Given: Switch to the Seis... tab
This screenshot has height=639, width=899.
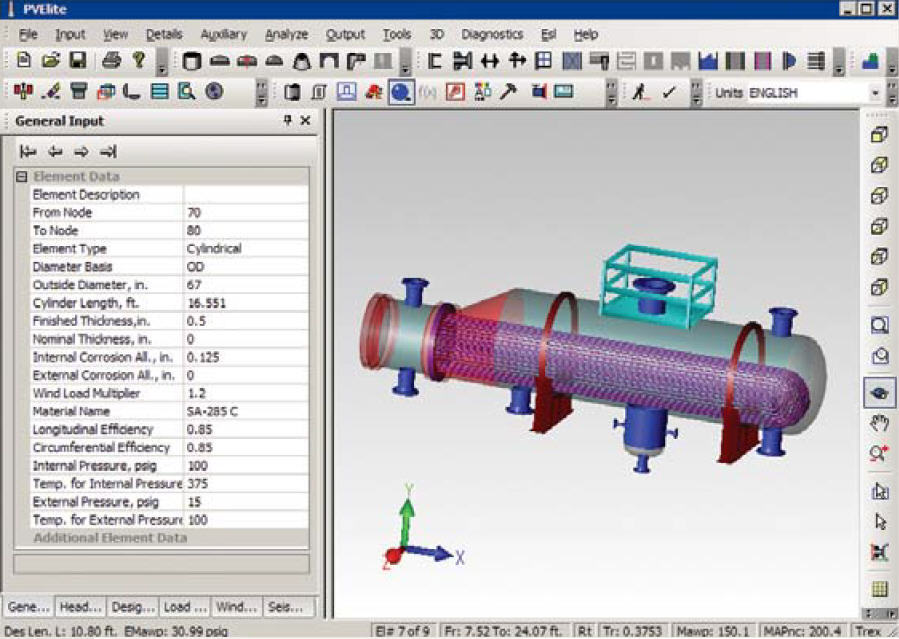Looking at the screenshot, I should tap(289, 606).
